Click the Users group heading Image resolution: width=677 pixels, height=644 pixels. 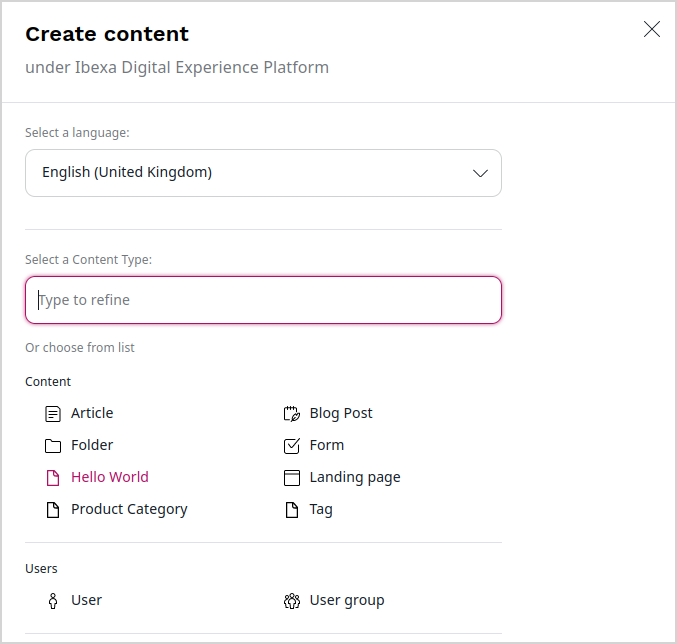[x=41, y=569]
